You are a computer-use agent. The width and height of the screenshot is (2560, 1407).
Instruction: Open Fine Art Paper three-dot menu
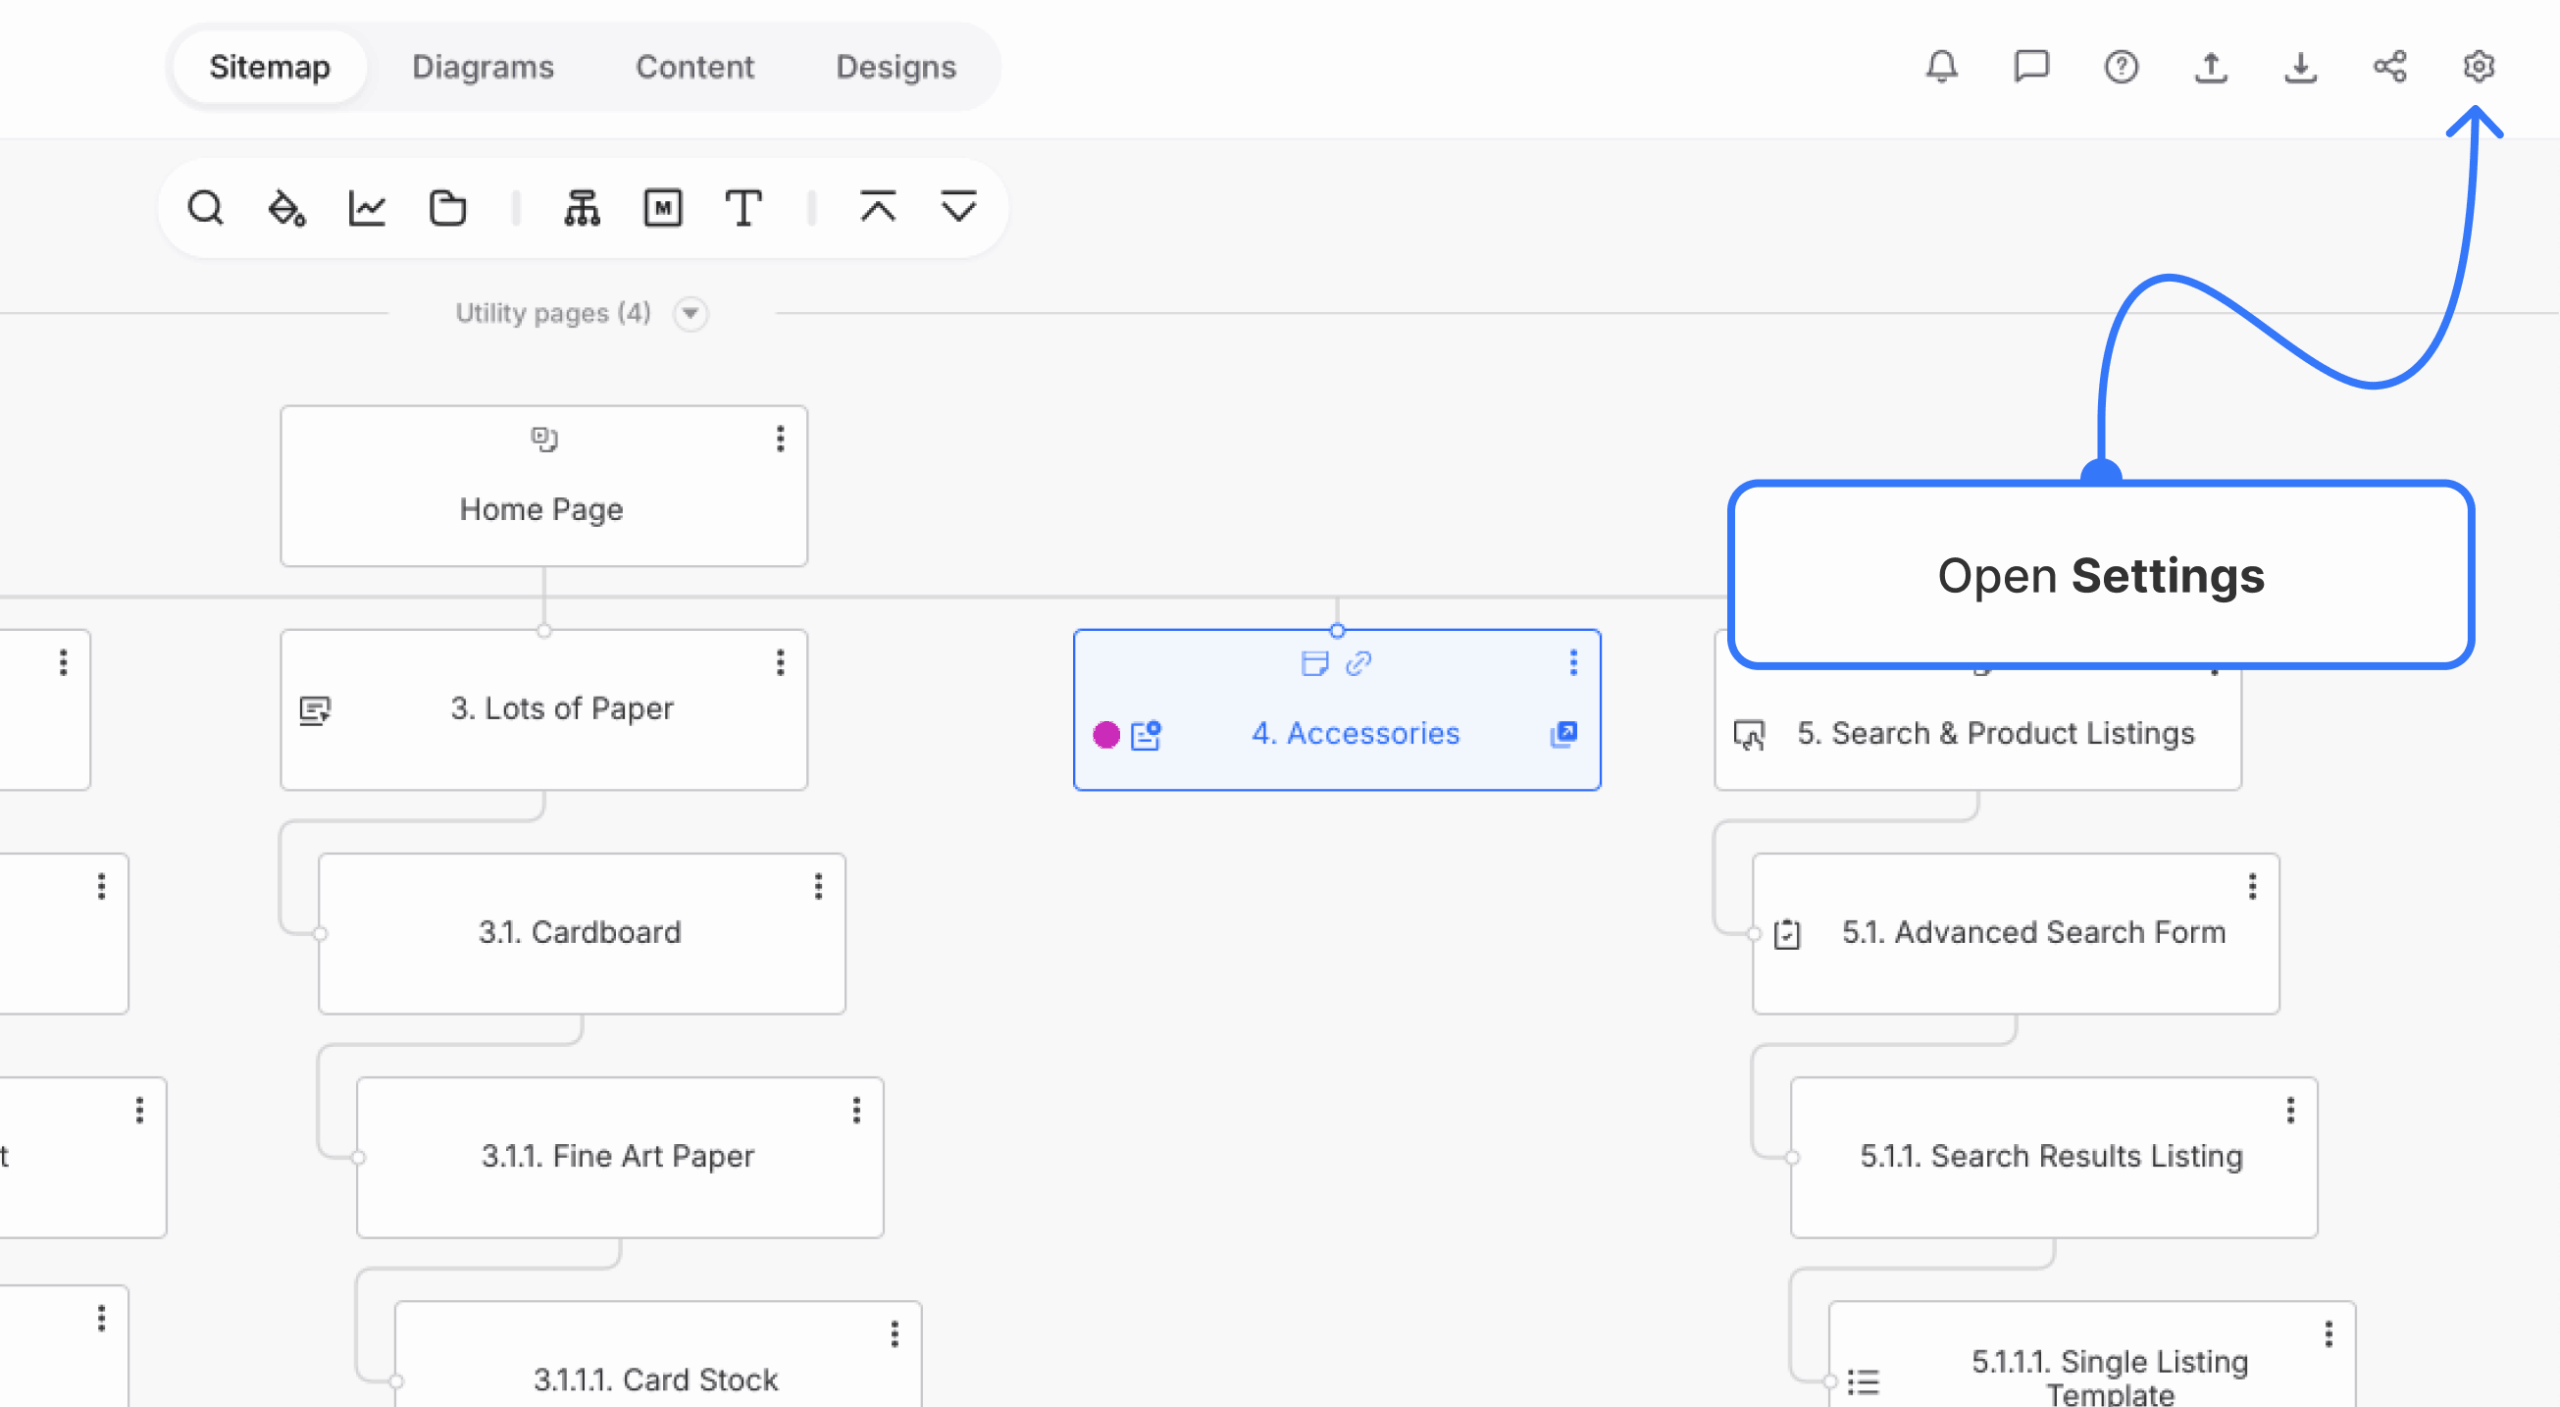(x=856, y=1110)
